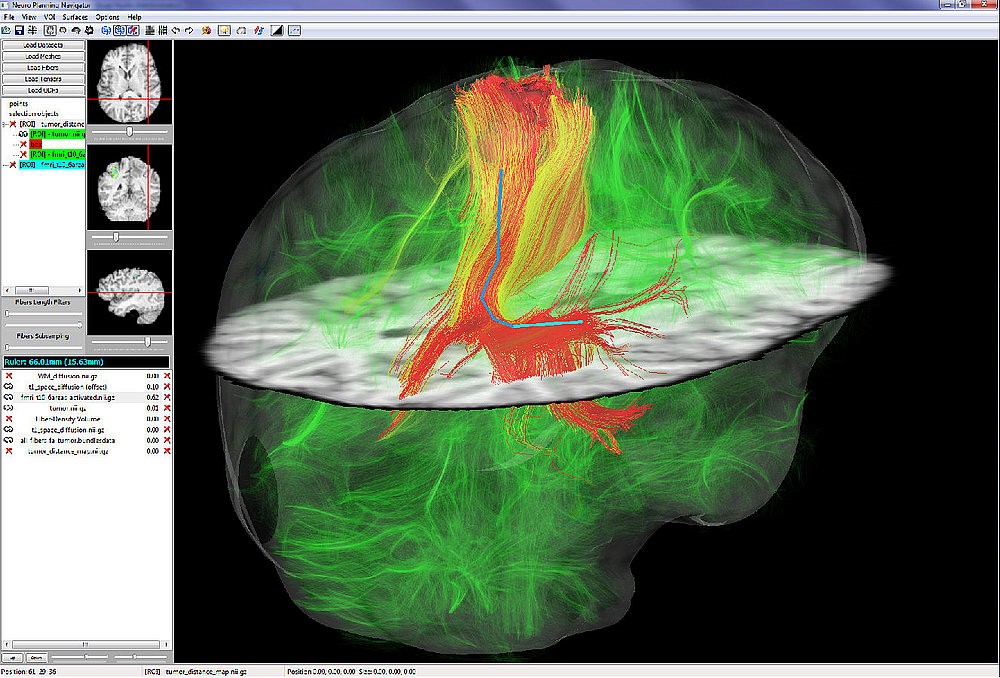This screenshot has width=1000, height=678.
Task: Click the save icon on the toolbar
Action: click(x=18, y=29)
